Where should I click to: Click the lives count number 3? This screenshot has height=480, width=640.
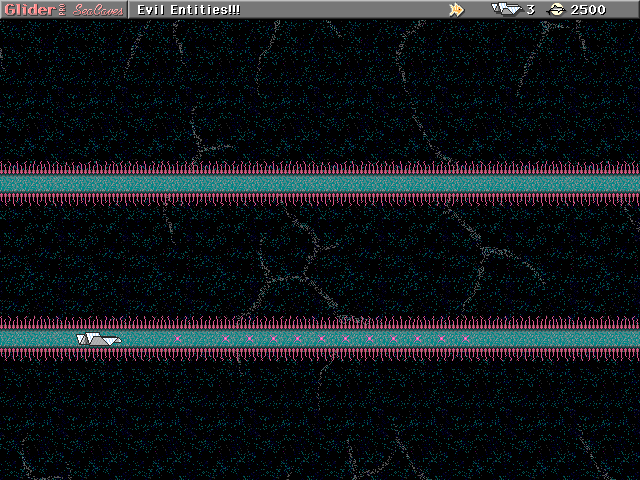[530, 9]
